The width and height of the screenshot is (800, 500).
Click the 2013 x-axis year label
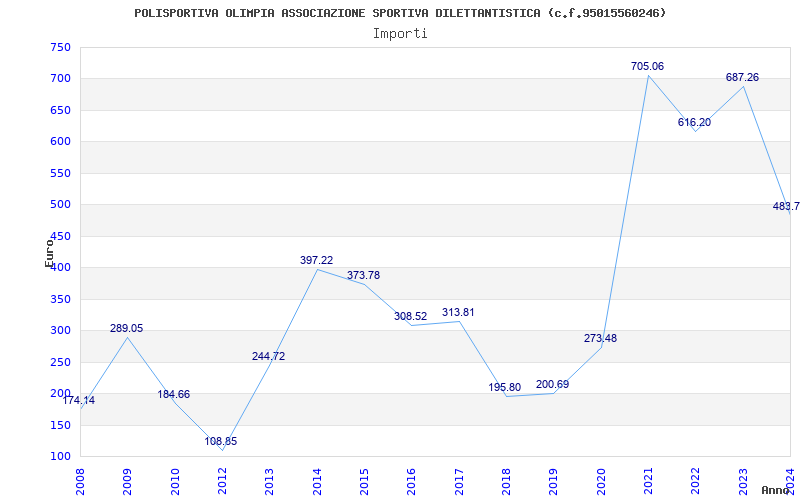pos(270,482)
